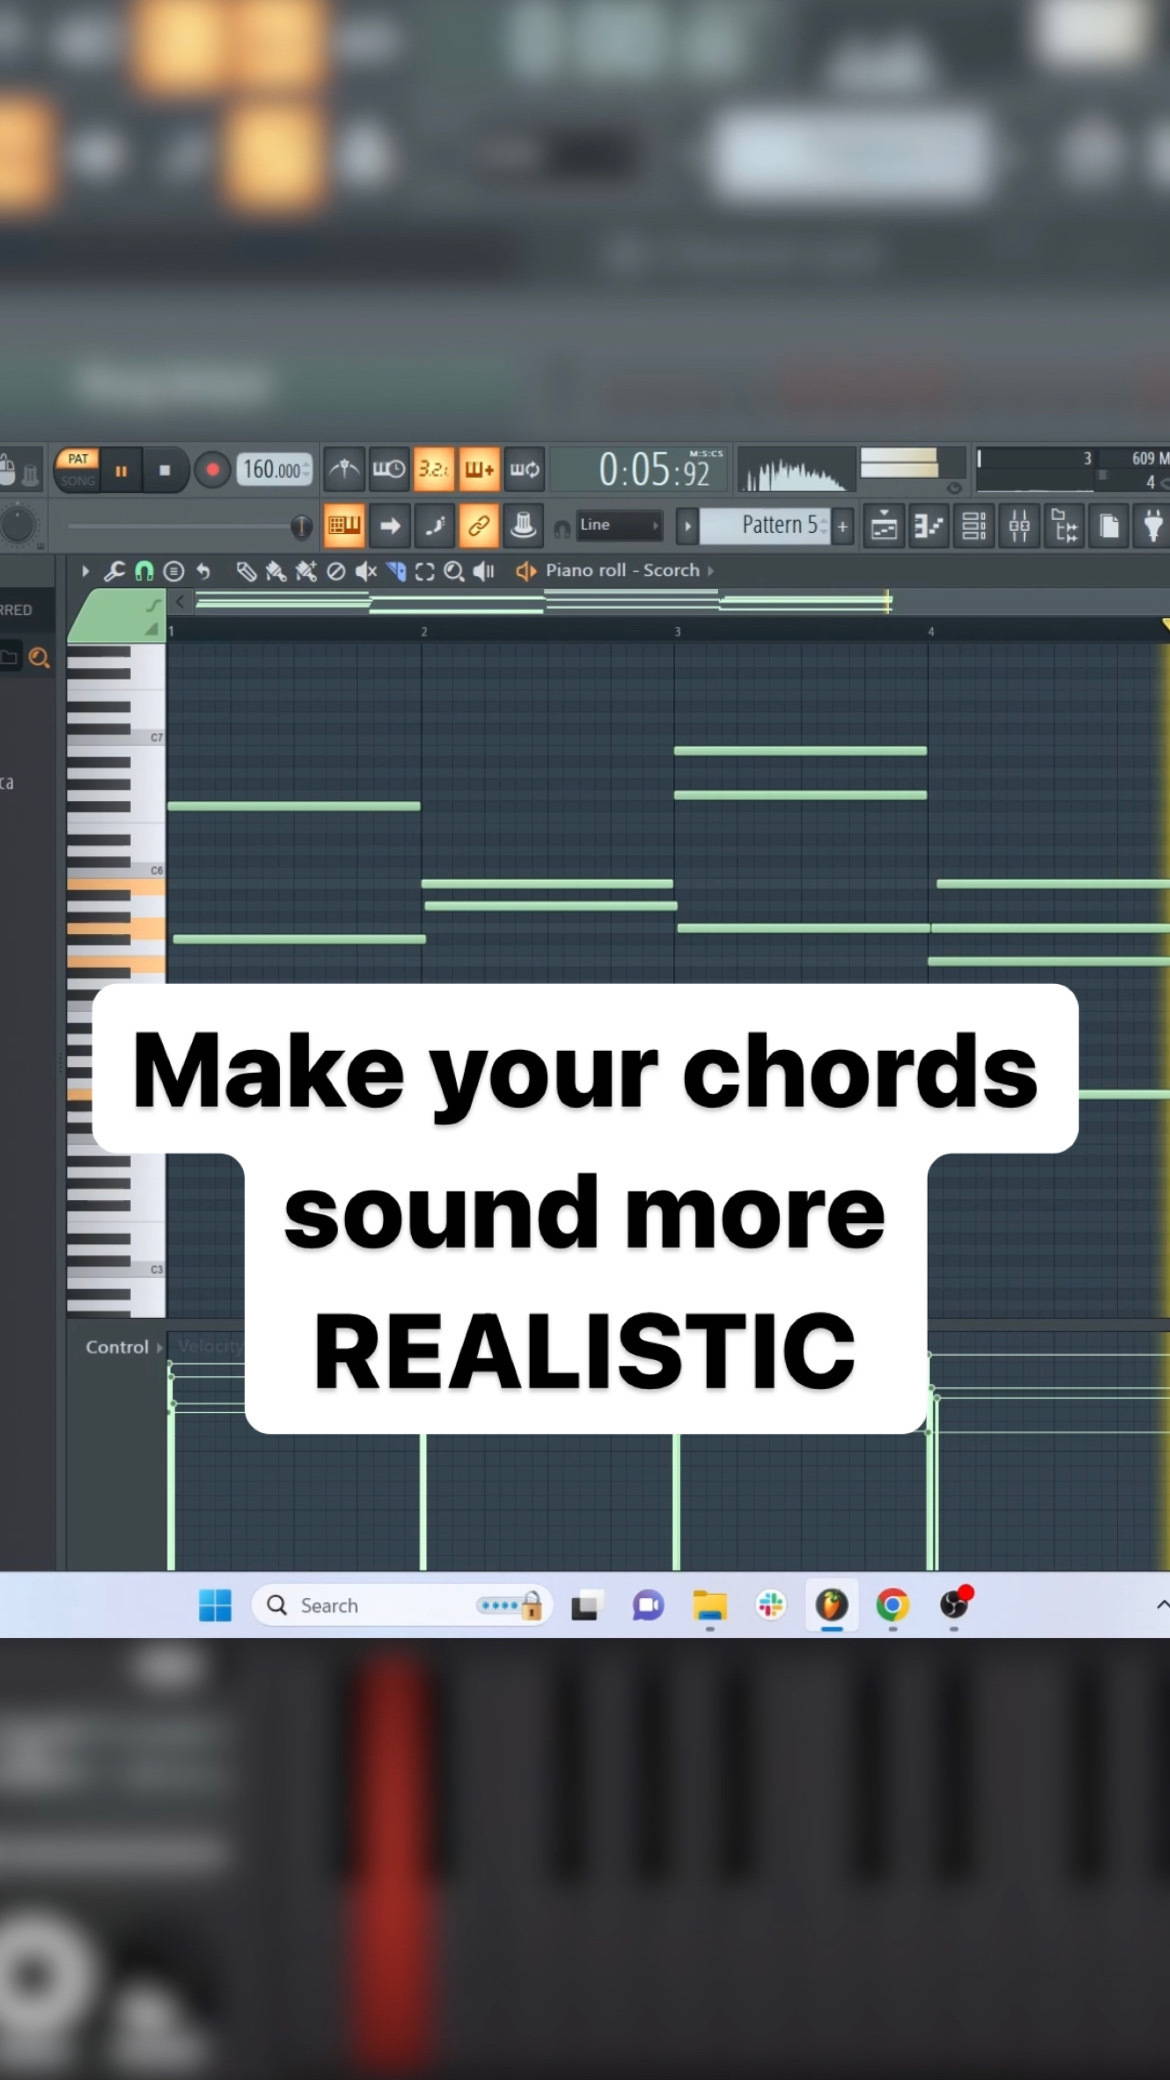Toggle wait for input to start playing
1170x2080 pixels.
pos(389,469)
